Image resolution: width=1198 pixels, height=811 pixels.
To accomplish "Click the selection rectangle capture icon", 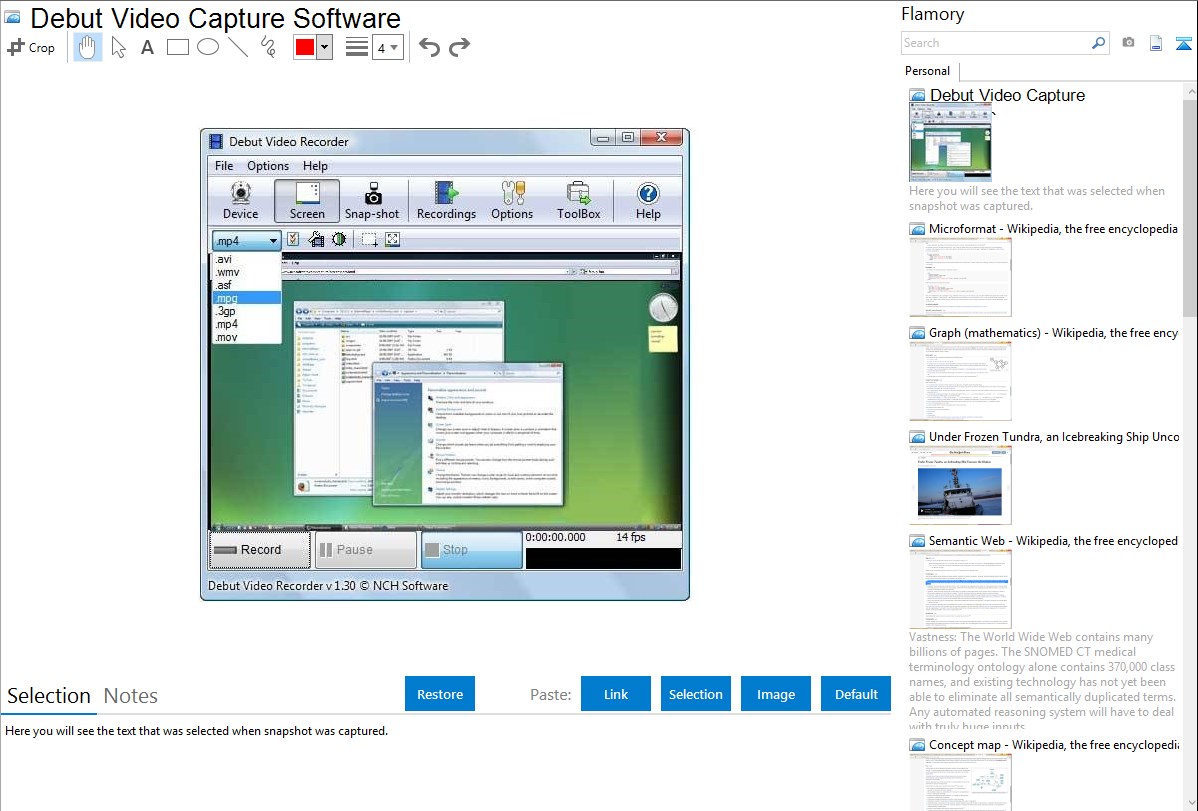I will pyautogui.click(x=369, y=239).
